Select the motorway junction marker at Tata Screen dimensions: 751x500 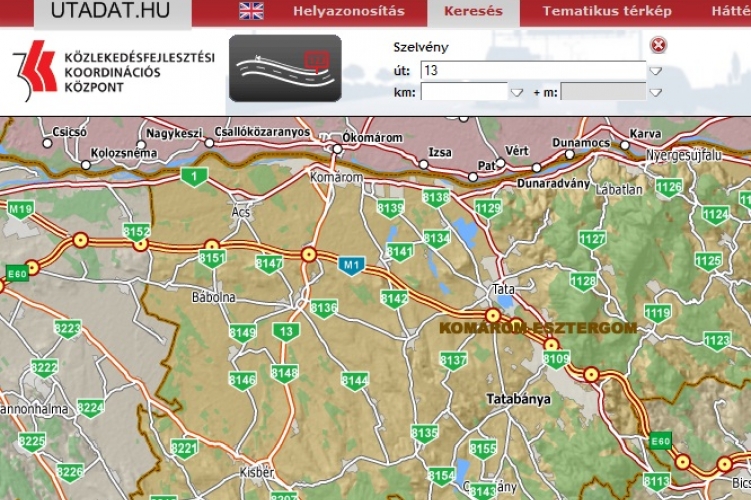(x=492, y=315)
